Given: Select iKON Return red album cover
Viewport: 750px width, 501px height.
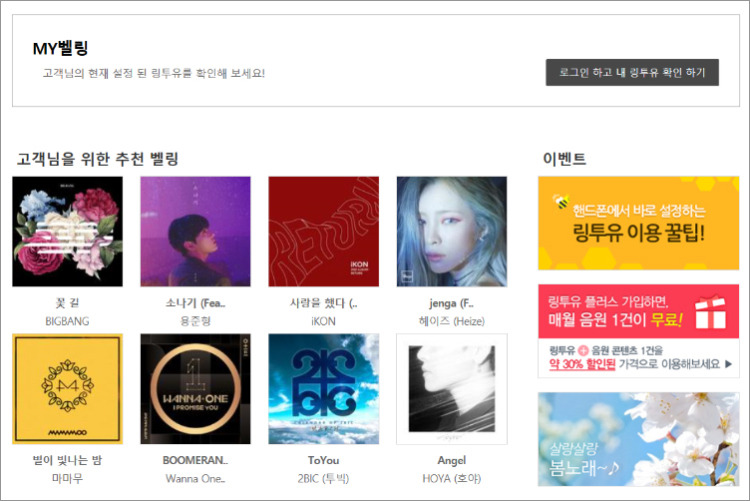Looking at the screenshot, I should click(x=323, y=232).
